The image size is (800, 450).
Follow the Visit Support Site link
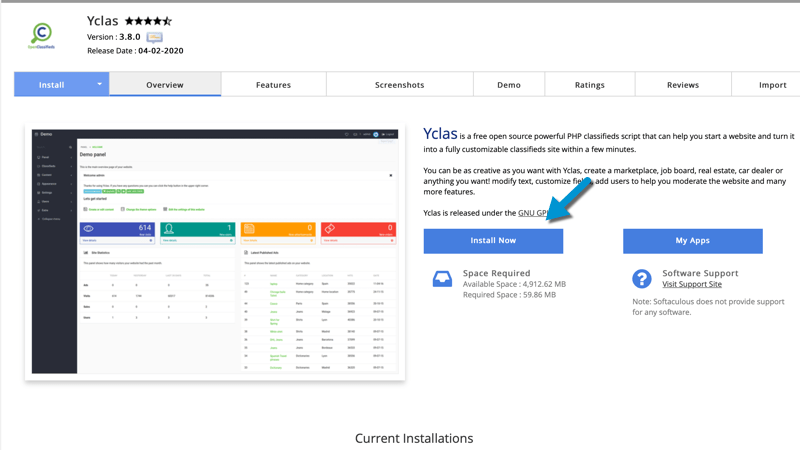pyautogui.click(x=692, y=284)
